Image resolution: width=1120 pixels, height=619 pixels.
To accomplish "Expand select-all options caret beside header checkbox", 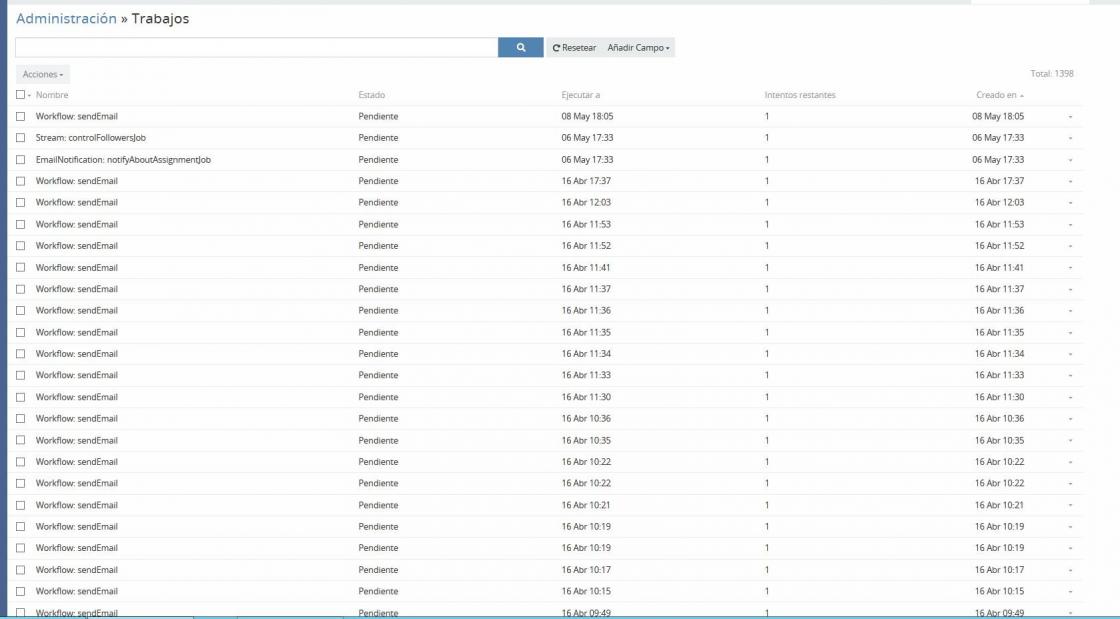I will click(30, 96).
